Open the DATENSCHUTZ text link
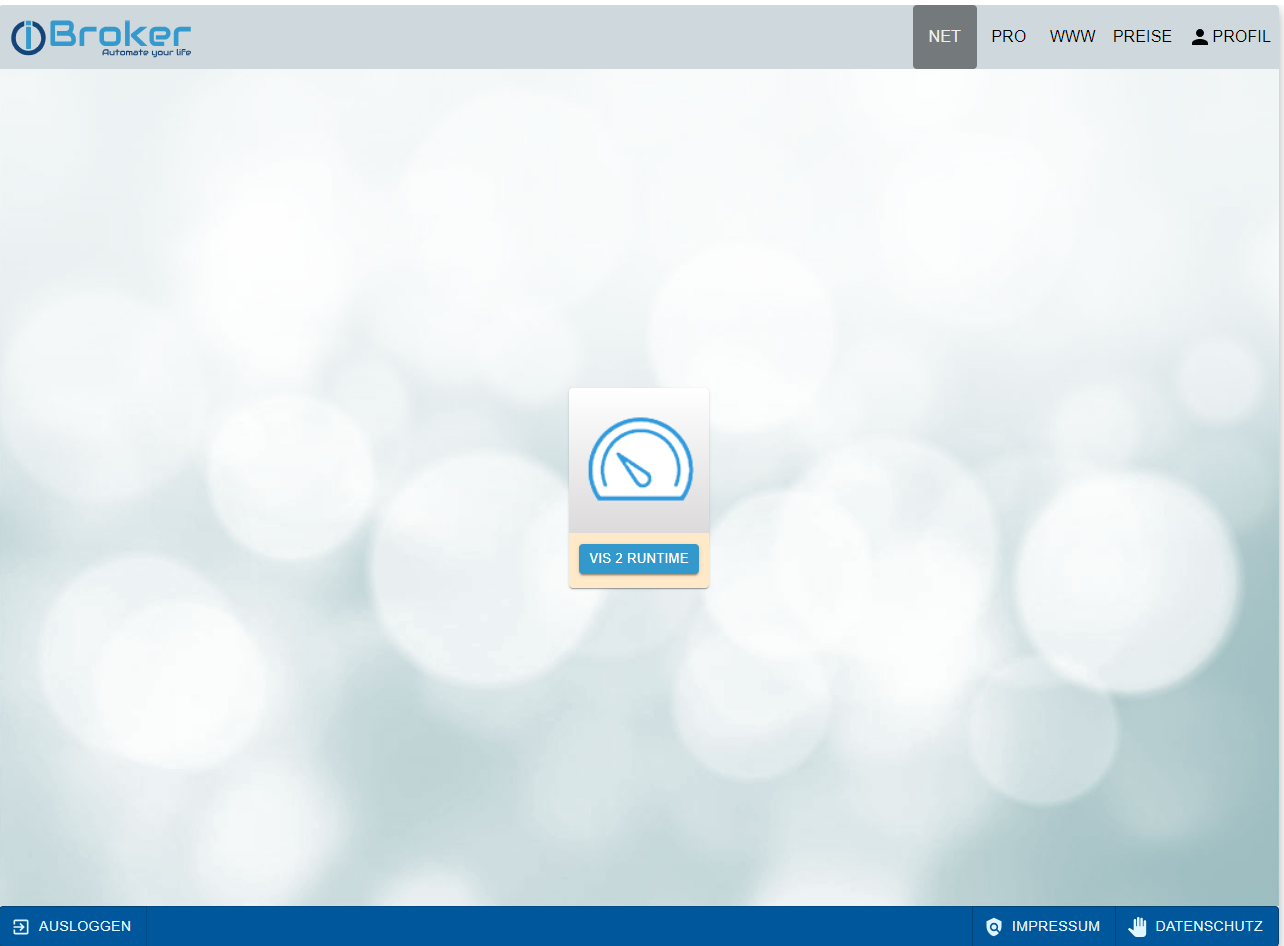The width and height of the screenshot is (1284, 946). (1208, 927)
